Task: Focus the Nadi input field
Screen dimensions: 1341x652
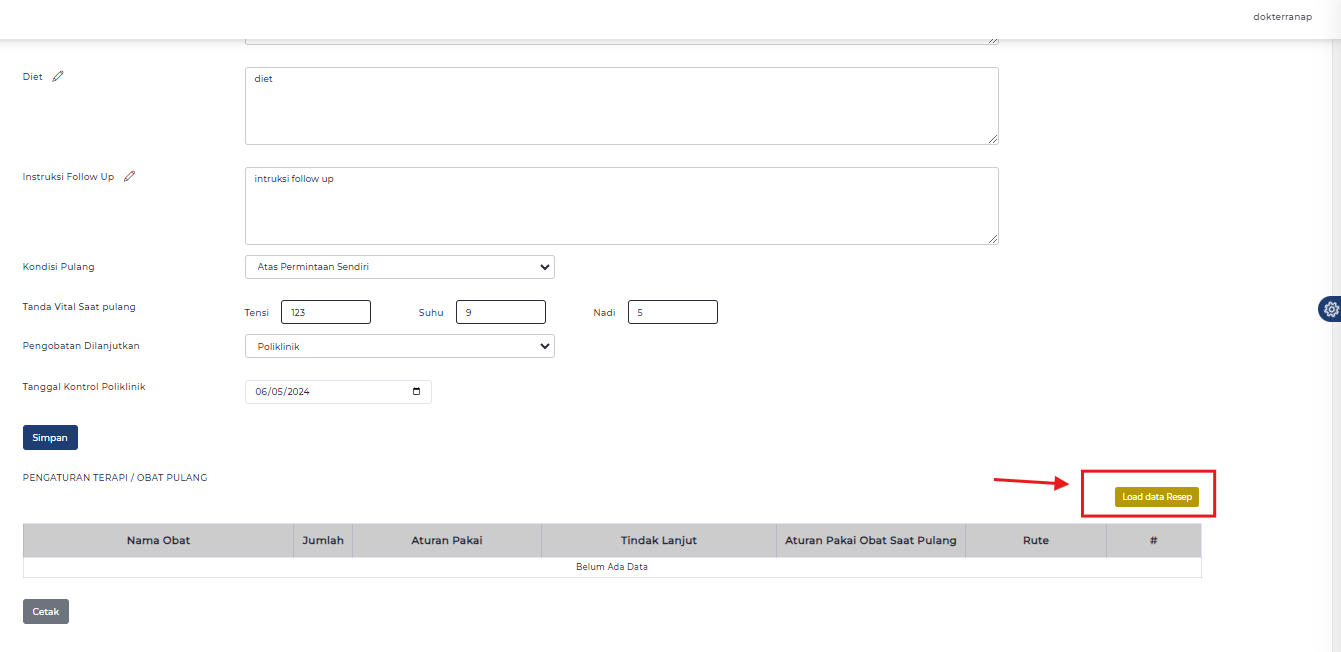Action: (672, 311)
